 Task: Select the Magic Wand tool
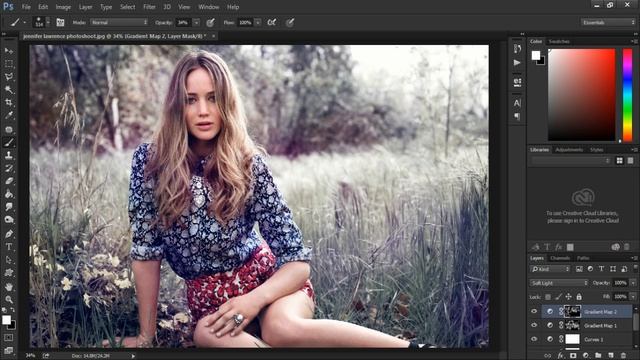tap(9, 89)
